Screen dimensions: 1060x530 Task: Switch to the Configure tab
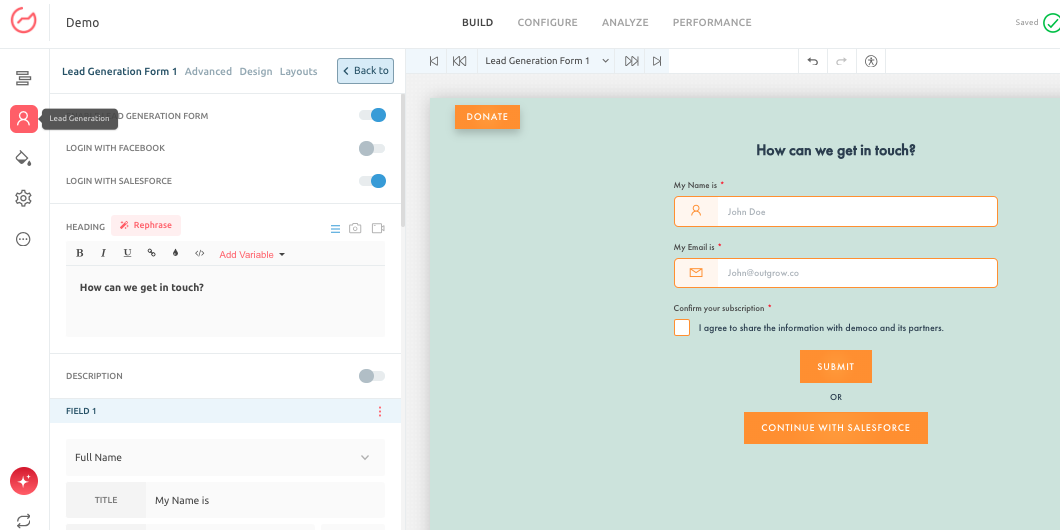click(x=547, y=22)
